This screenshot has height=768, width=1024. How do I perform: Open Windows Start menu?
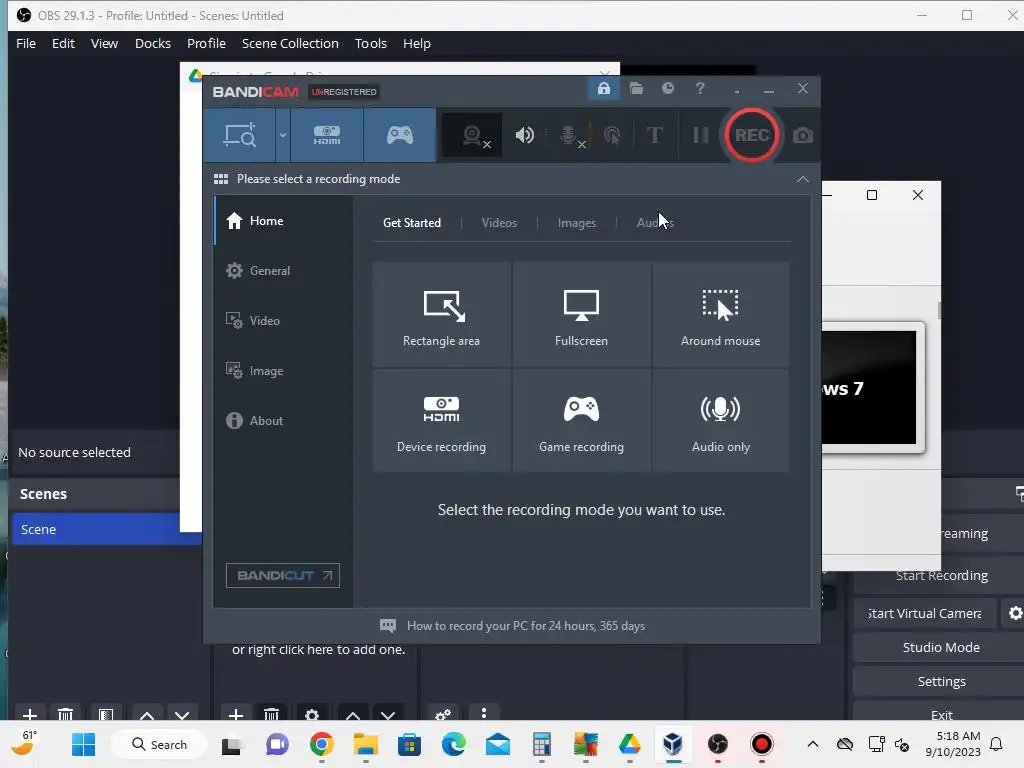(84, 744)
